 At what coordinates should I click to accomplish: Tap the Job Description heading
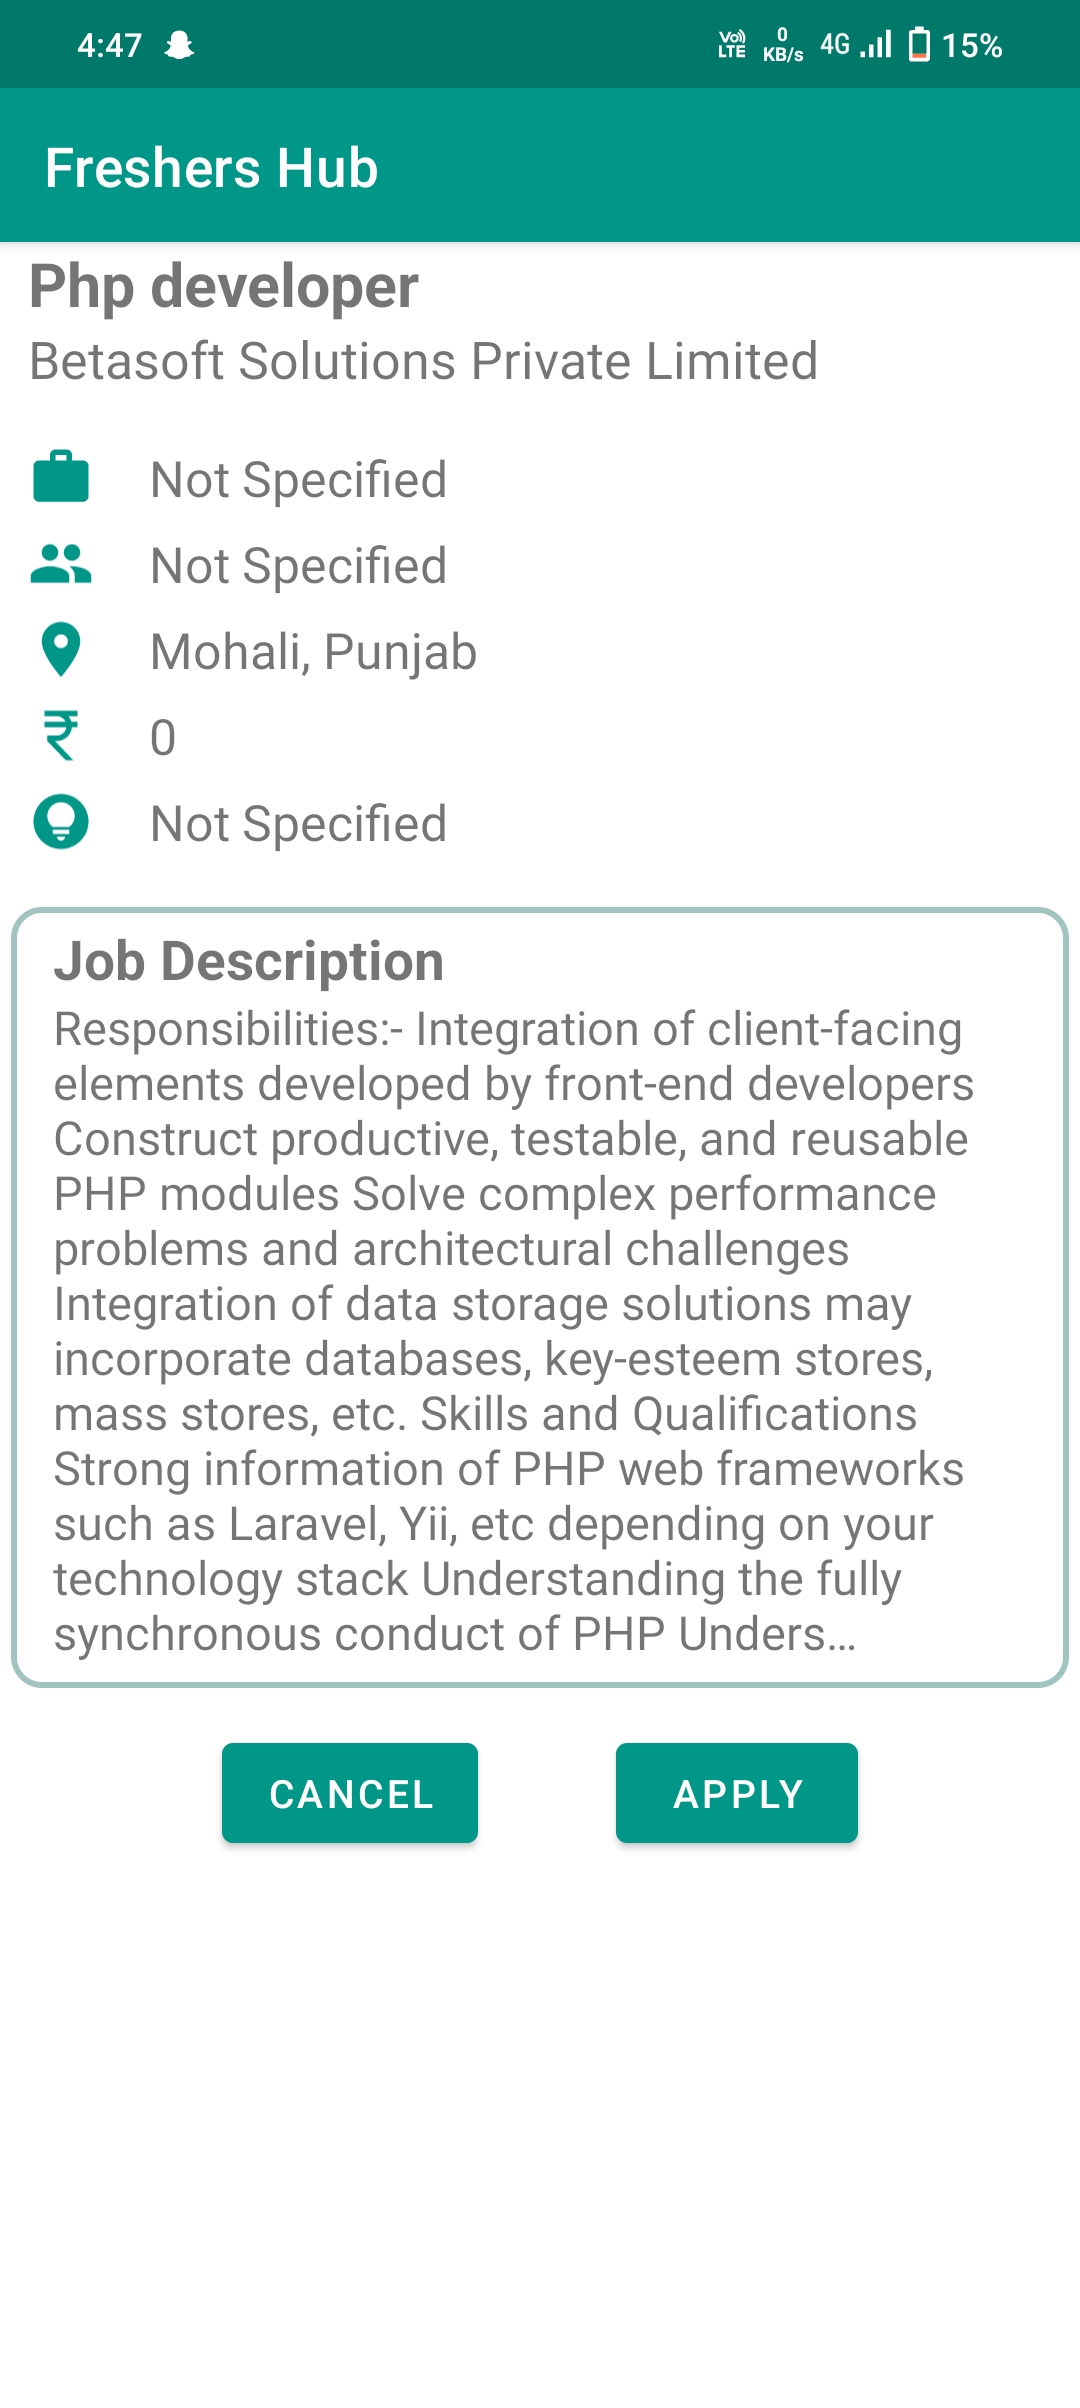pyautogui.click(x=249, y=961)
